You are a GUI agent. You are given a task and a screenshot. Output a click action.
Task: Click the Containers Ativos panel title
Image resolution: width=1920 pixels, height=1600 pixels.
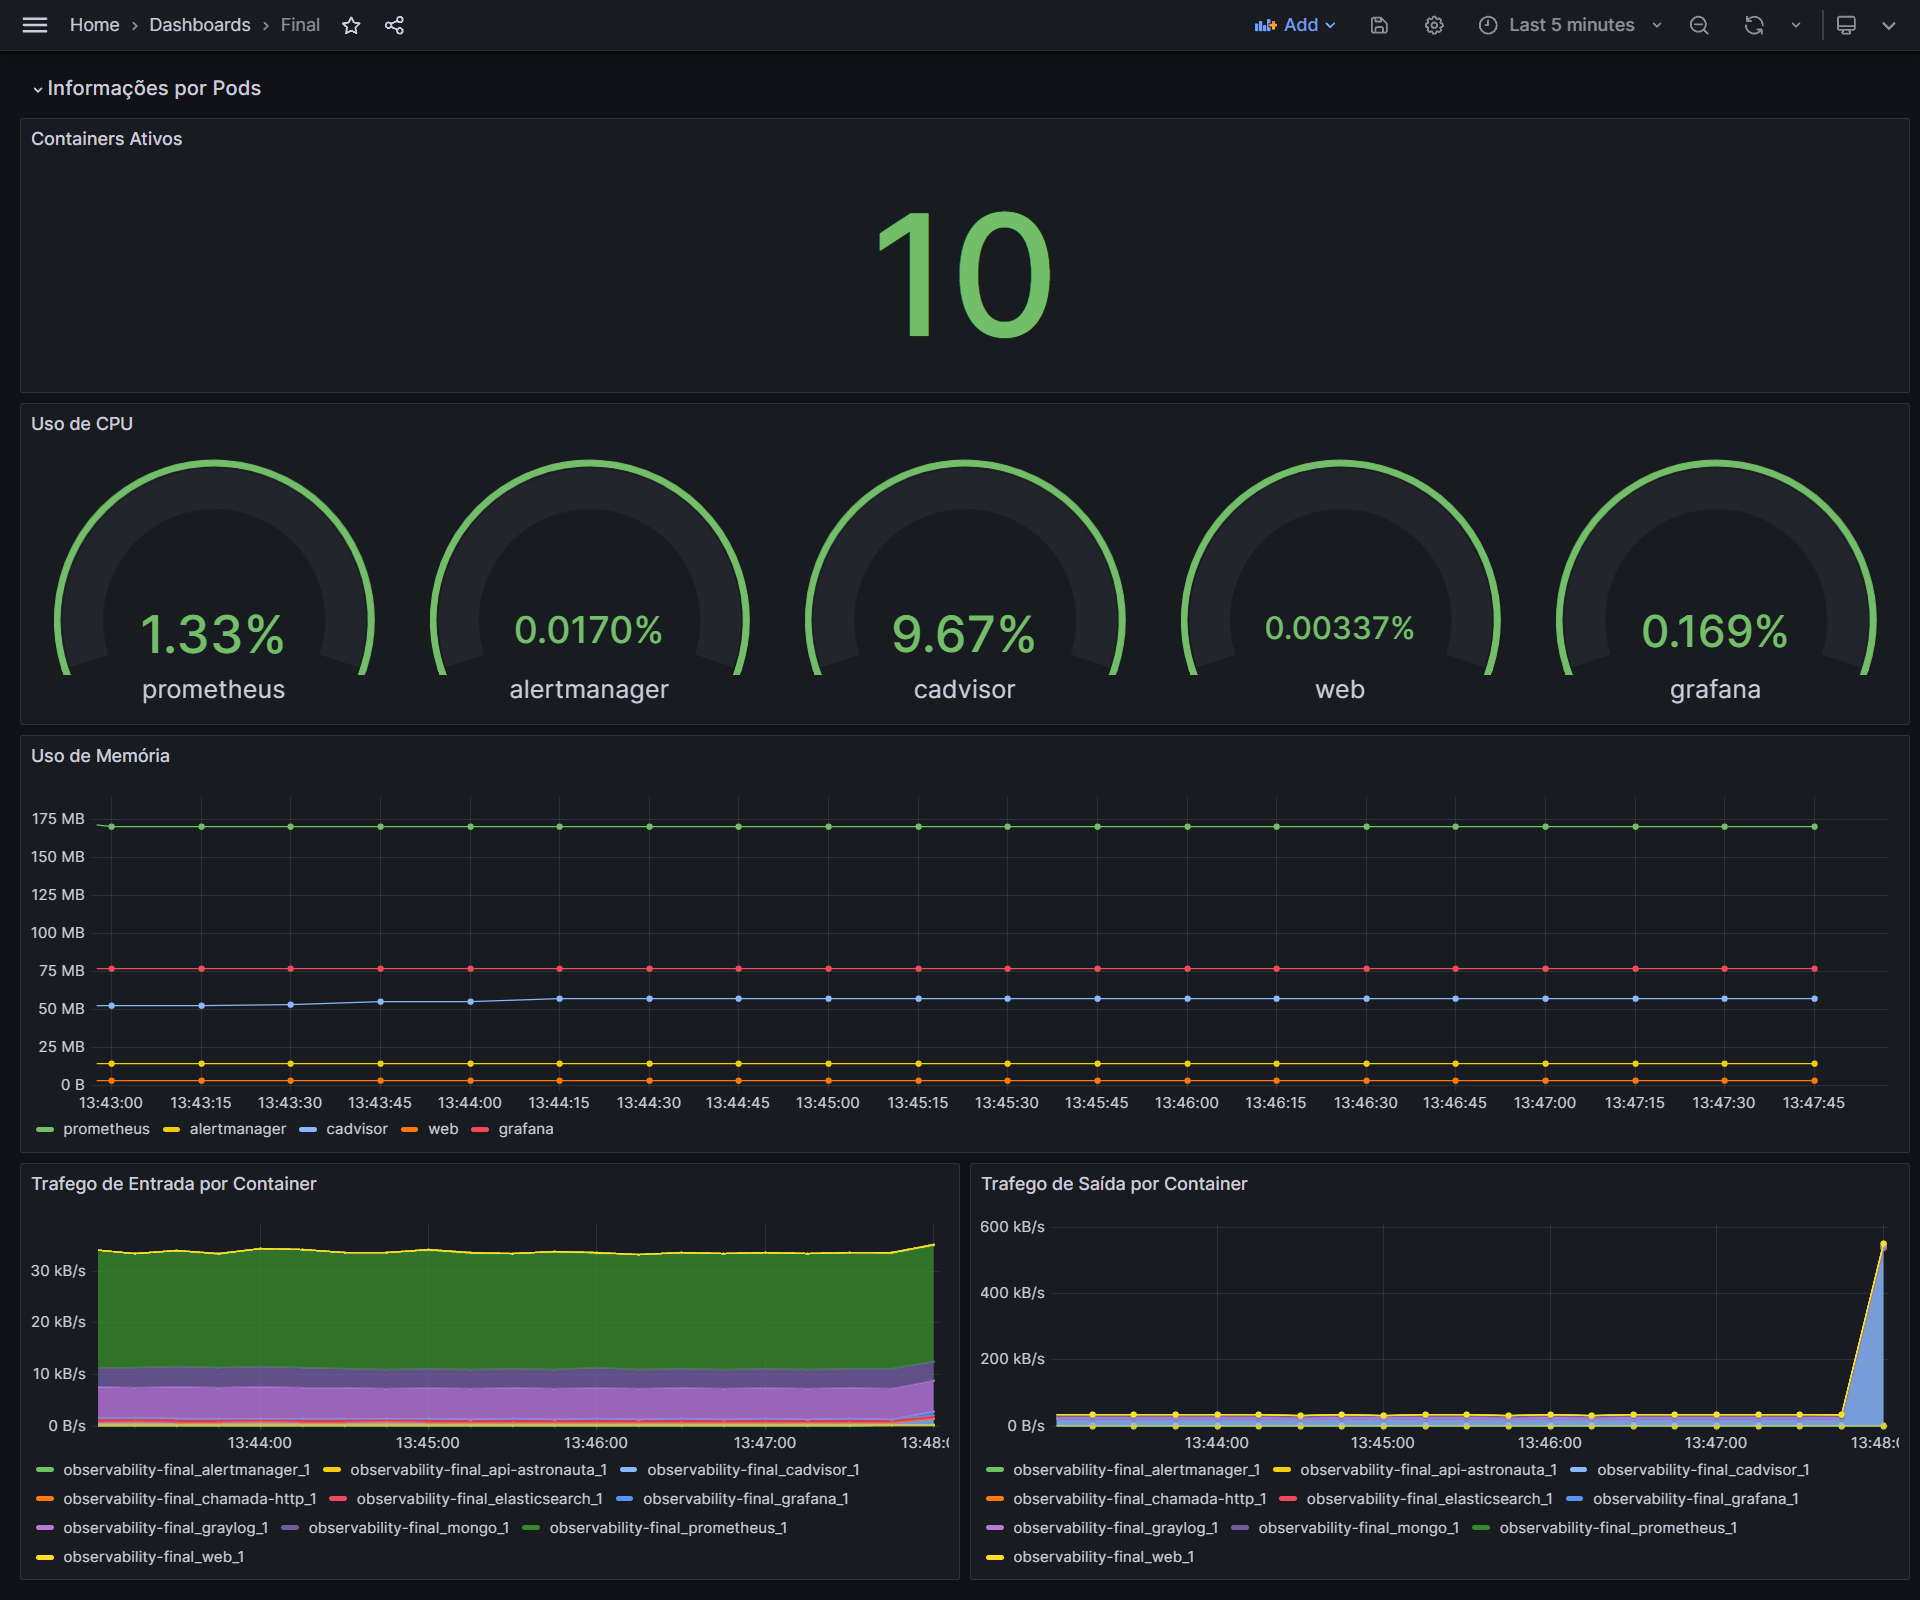(x=106, y=139)
